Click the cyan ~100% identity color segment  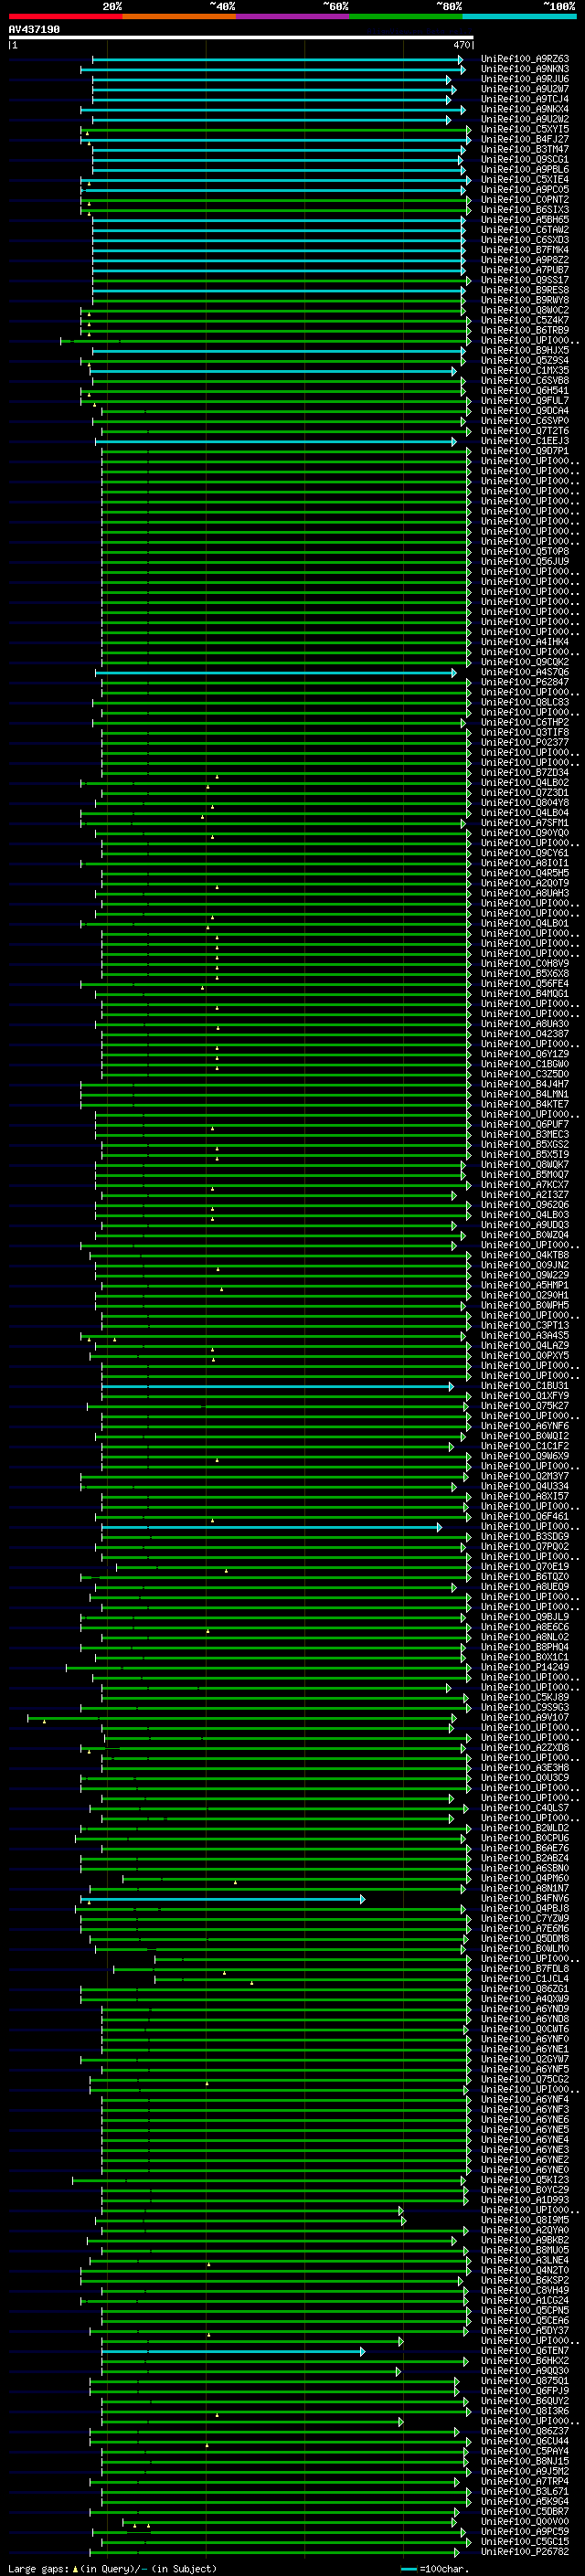tap(520, 17)
